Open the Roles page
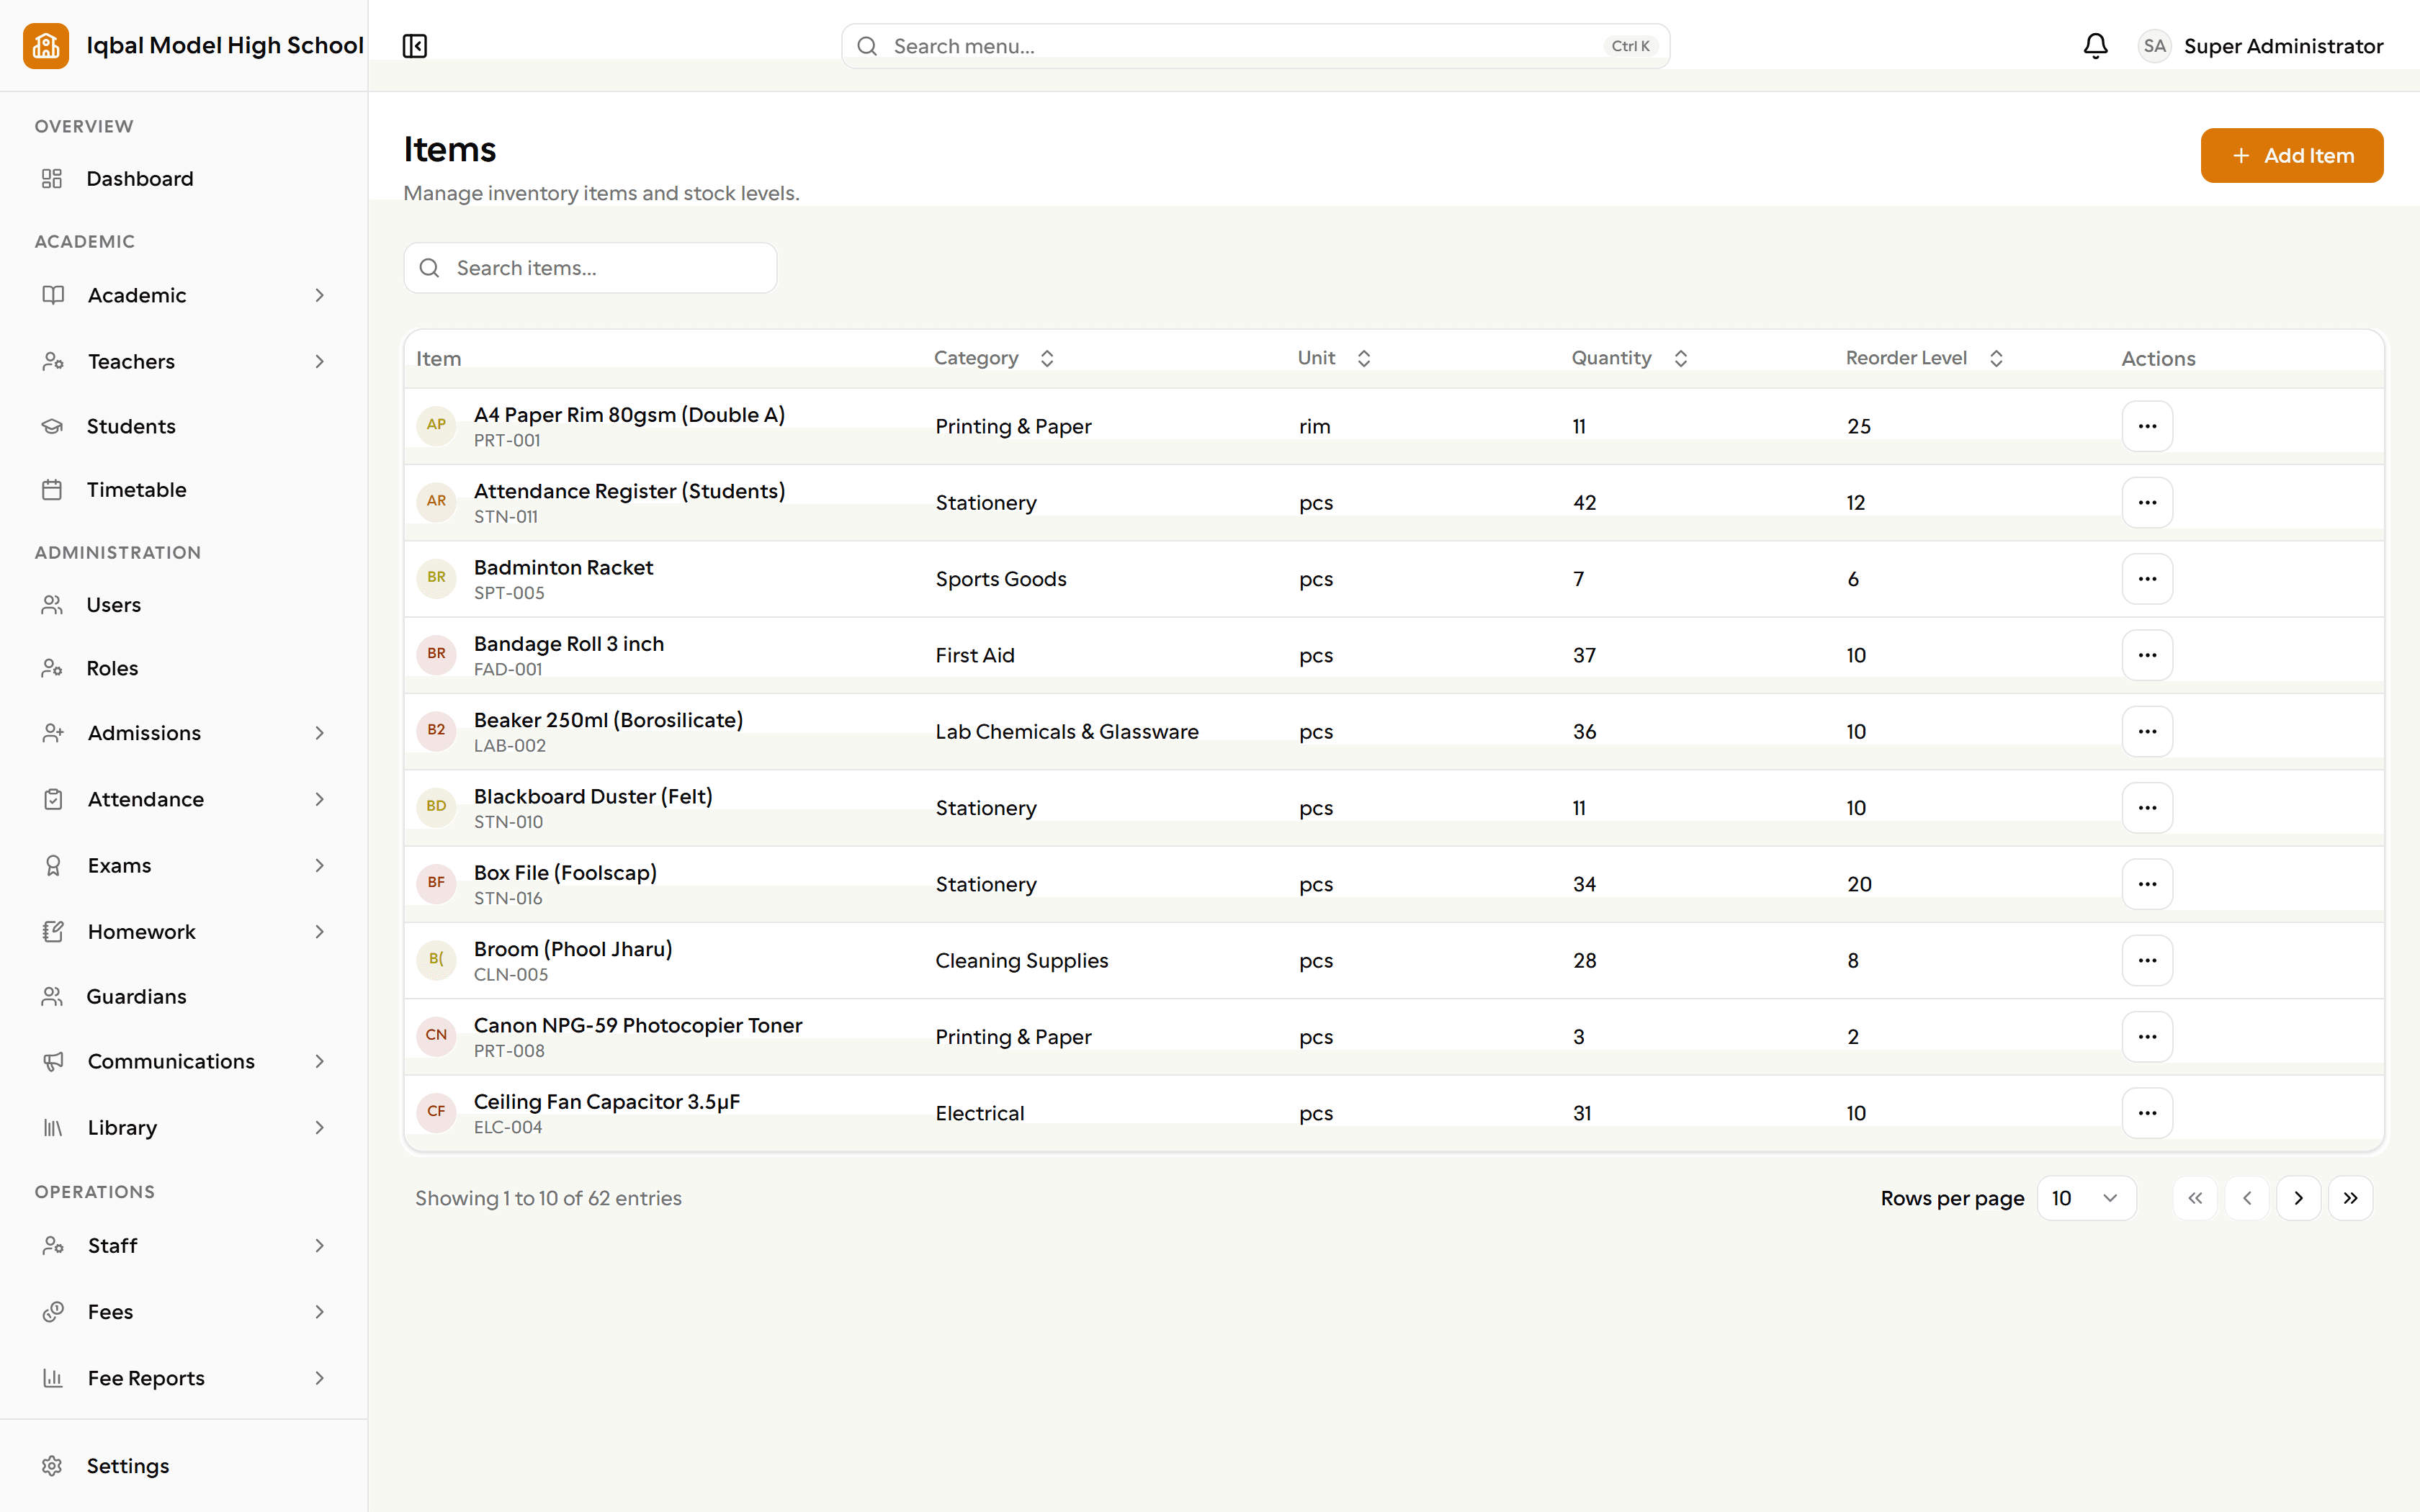 pyautogui.click(x=184, y=668)
